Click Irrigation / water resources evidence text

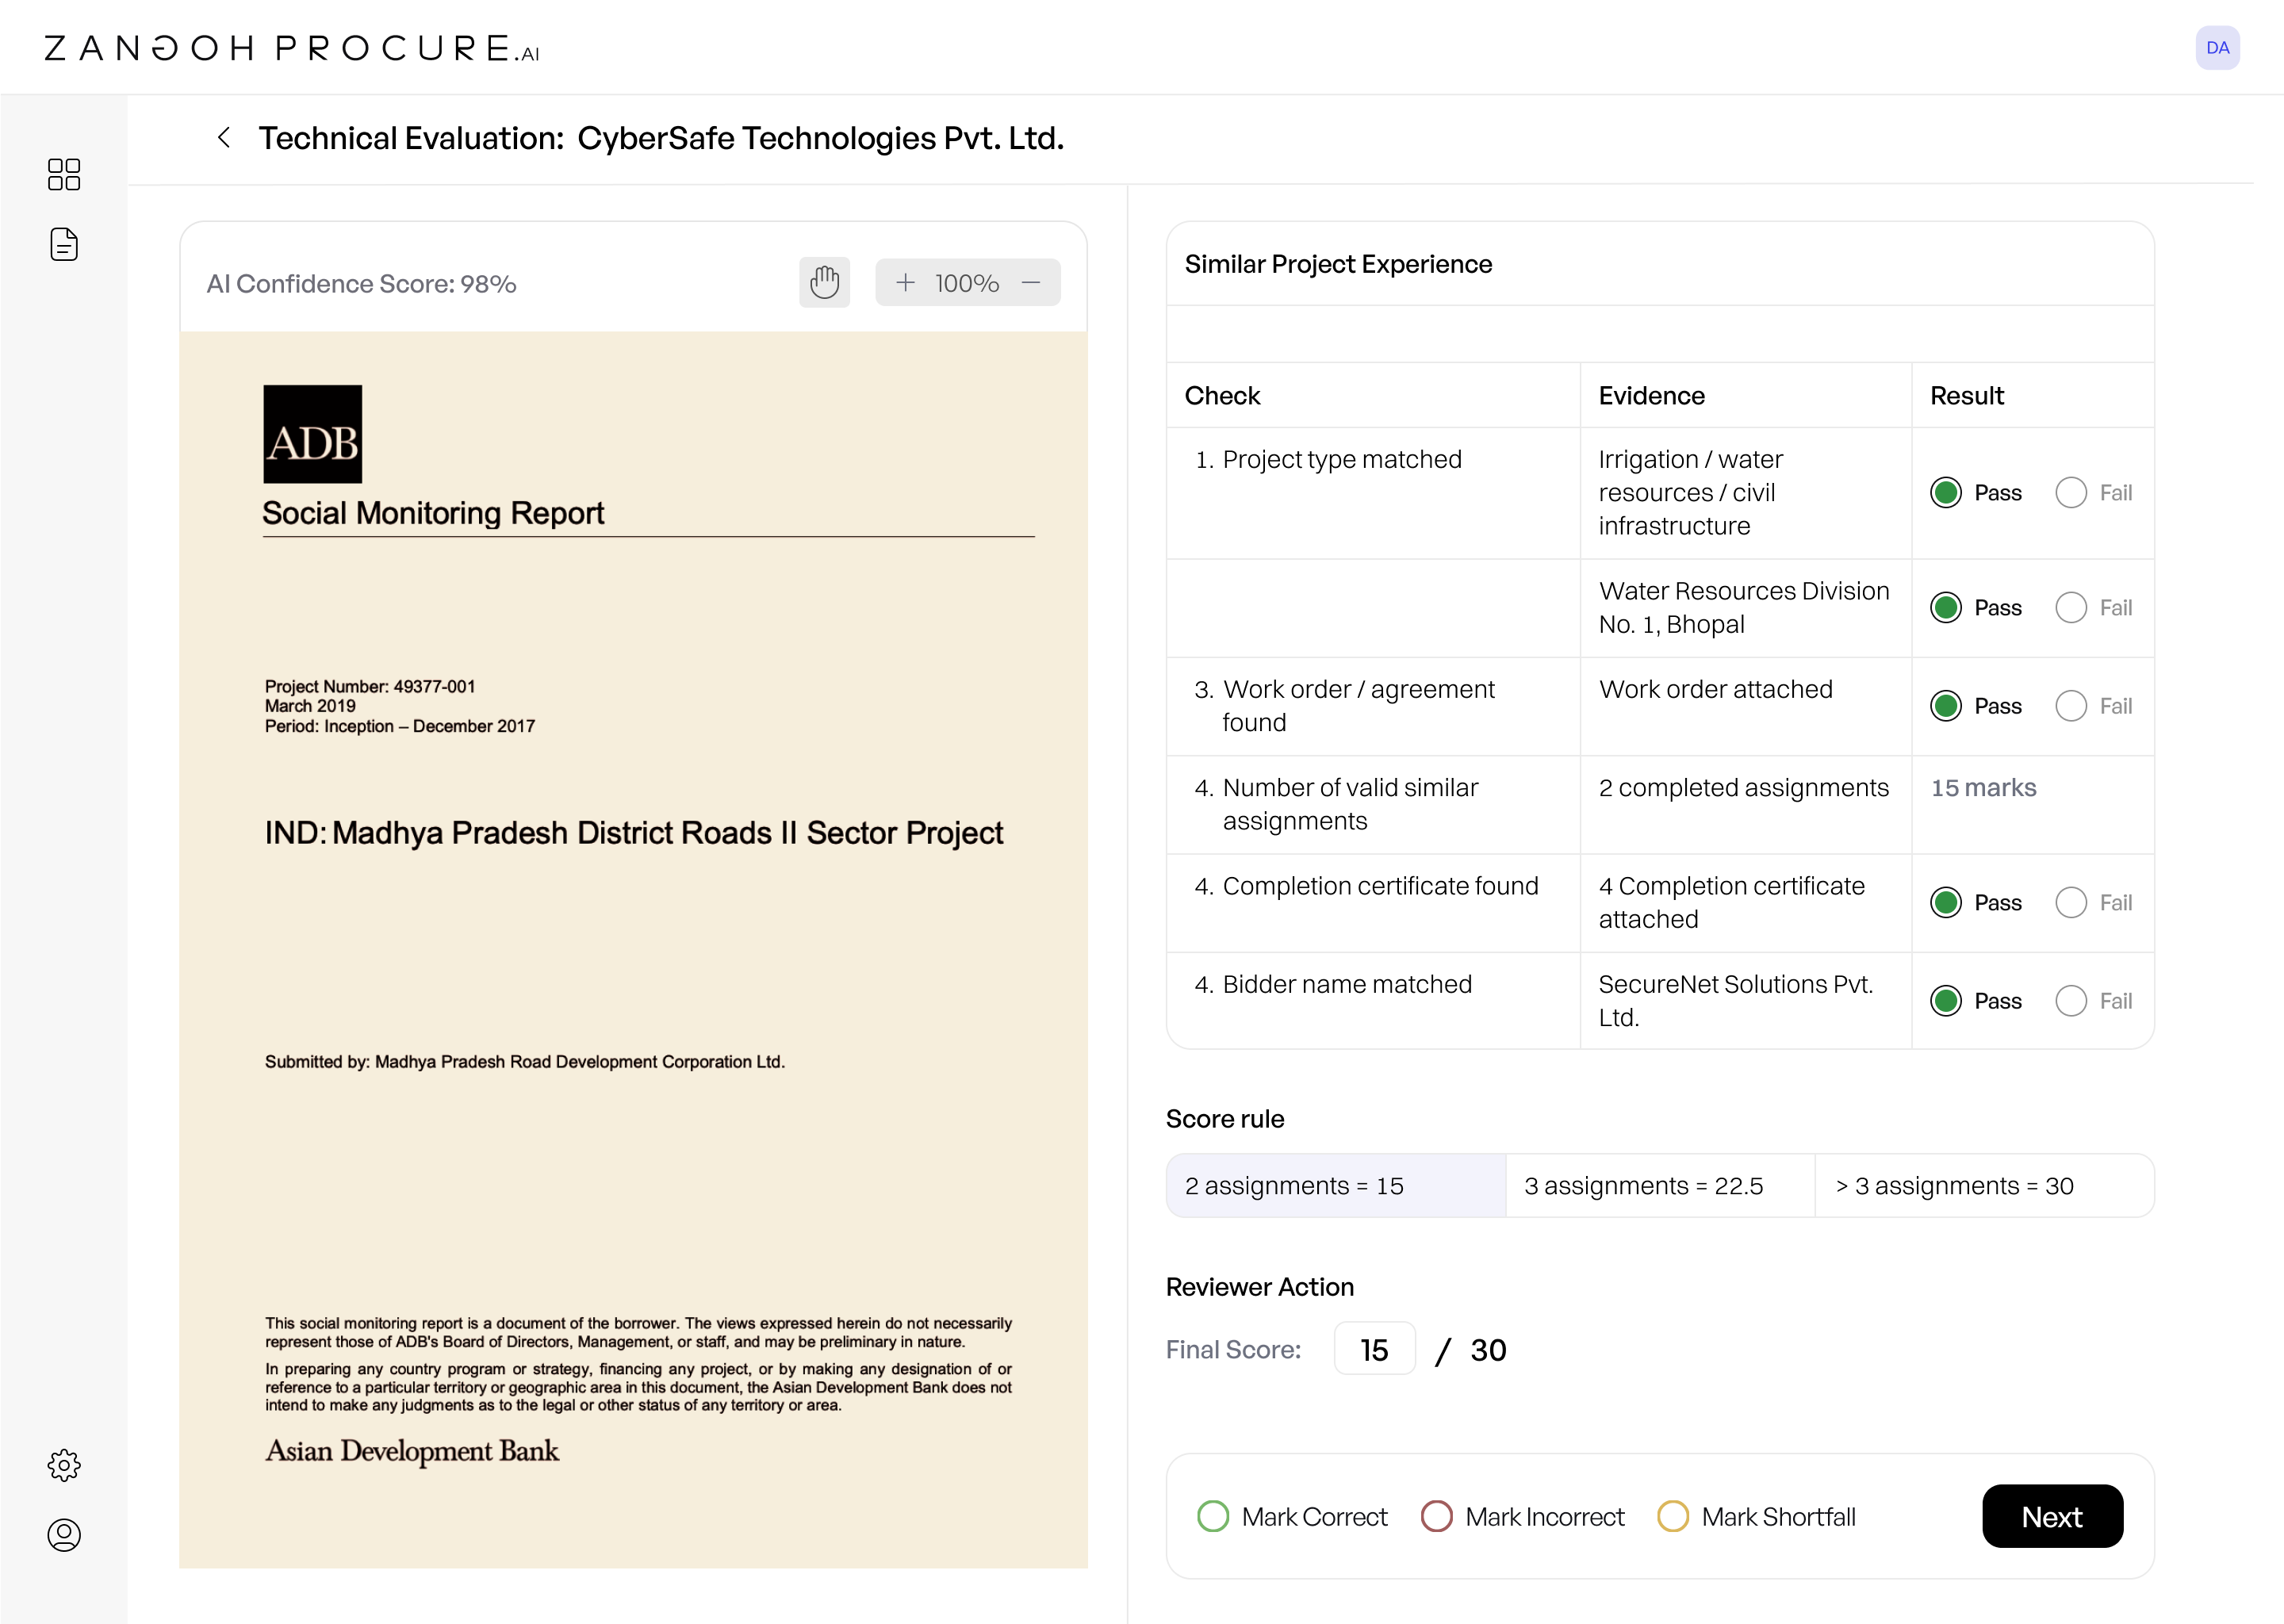[1690, 492]
